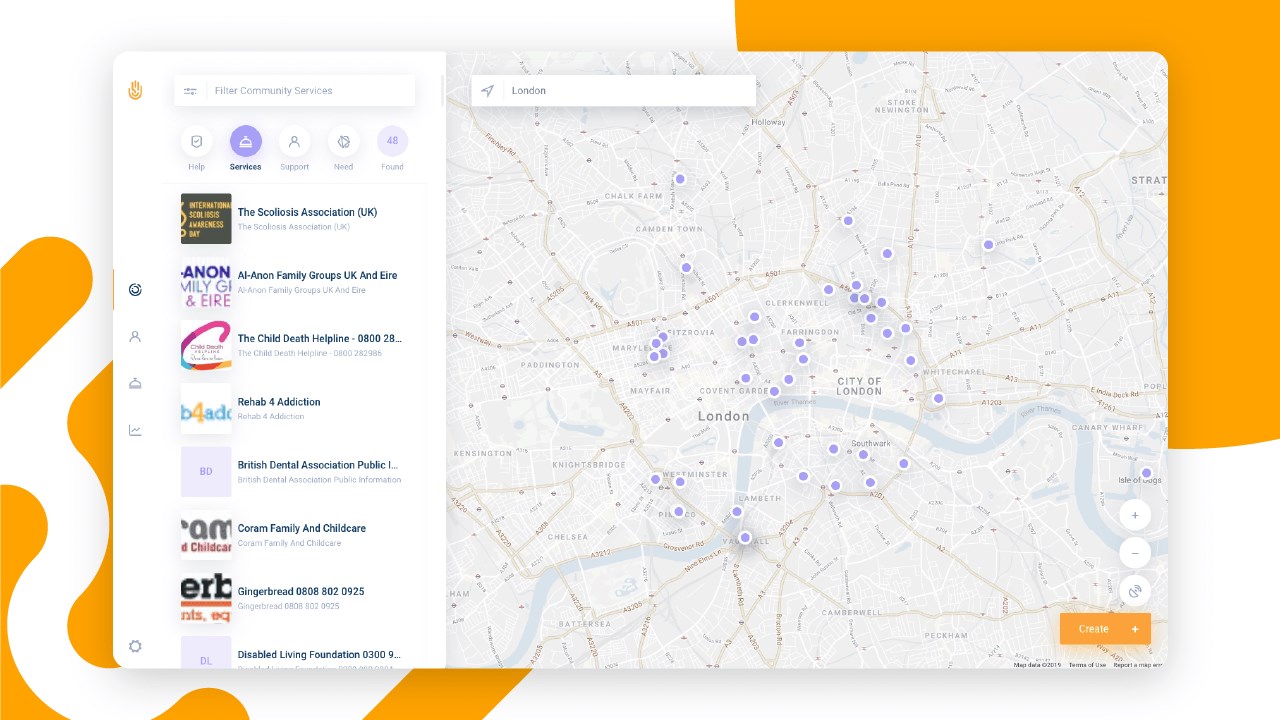Click the Al-Anon logo thumbnail
Screen dimensions: 1280x720
point(206,282)
